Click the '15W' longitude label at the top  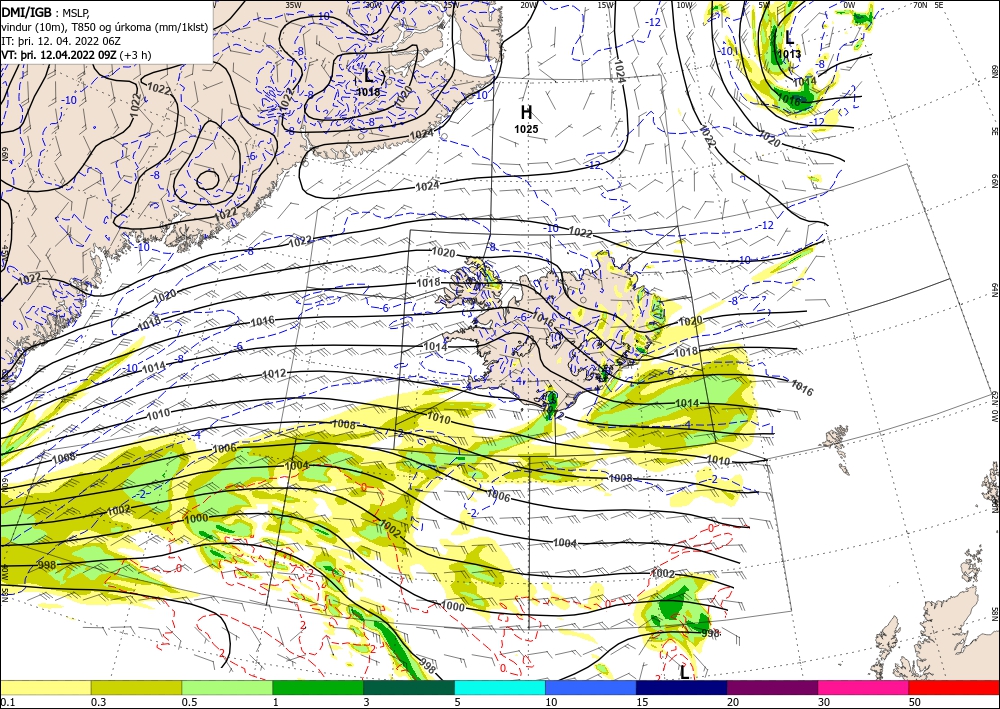tap(606, 5)
